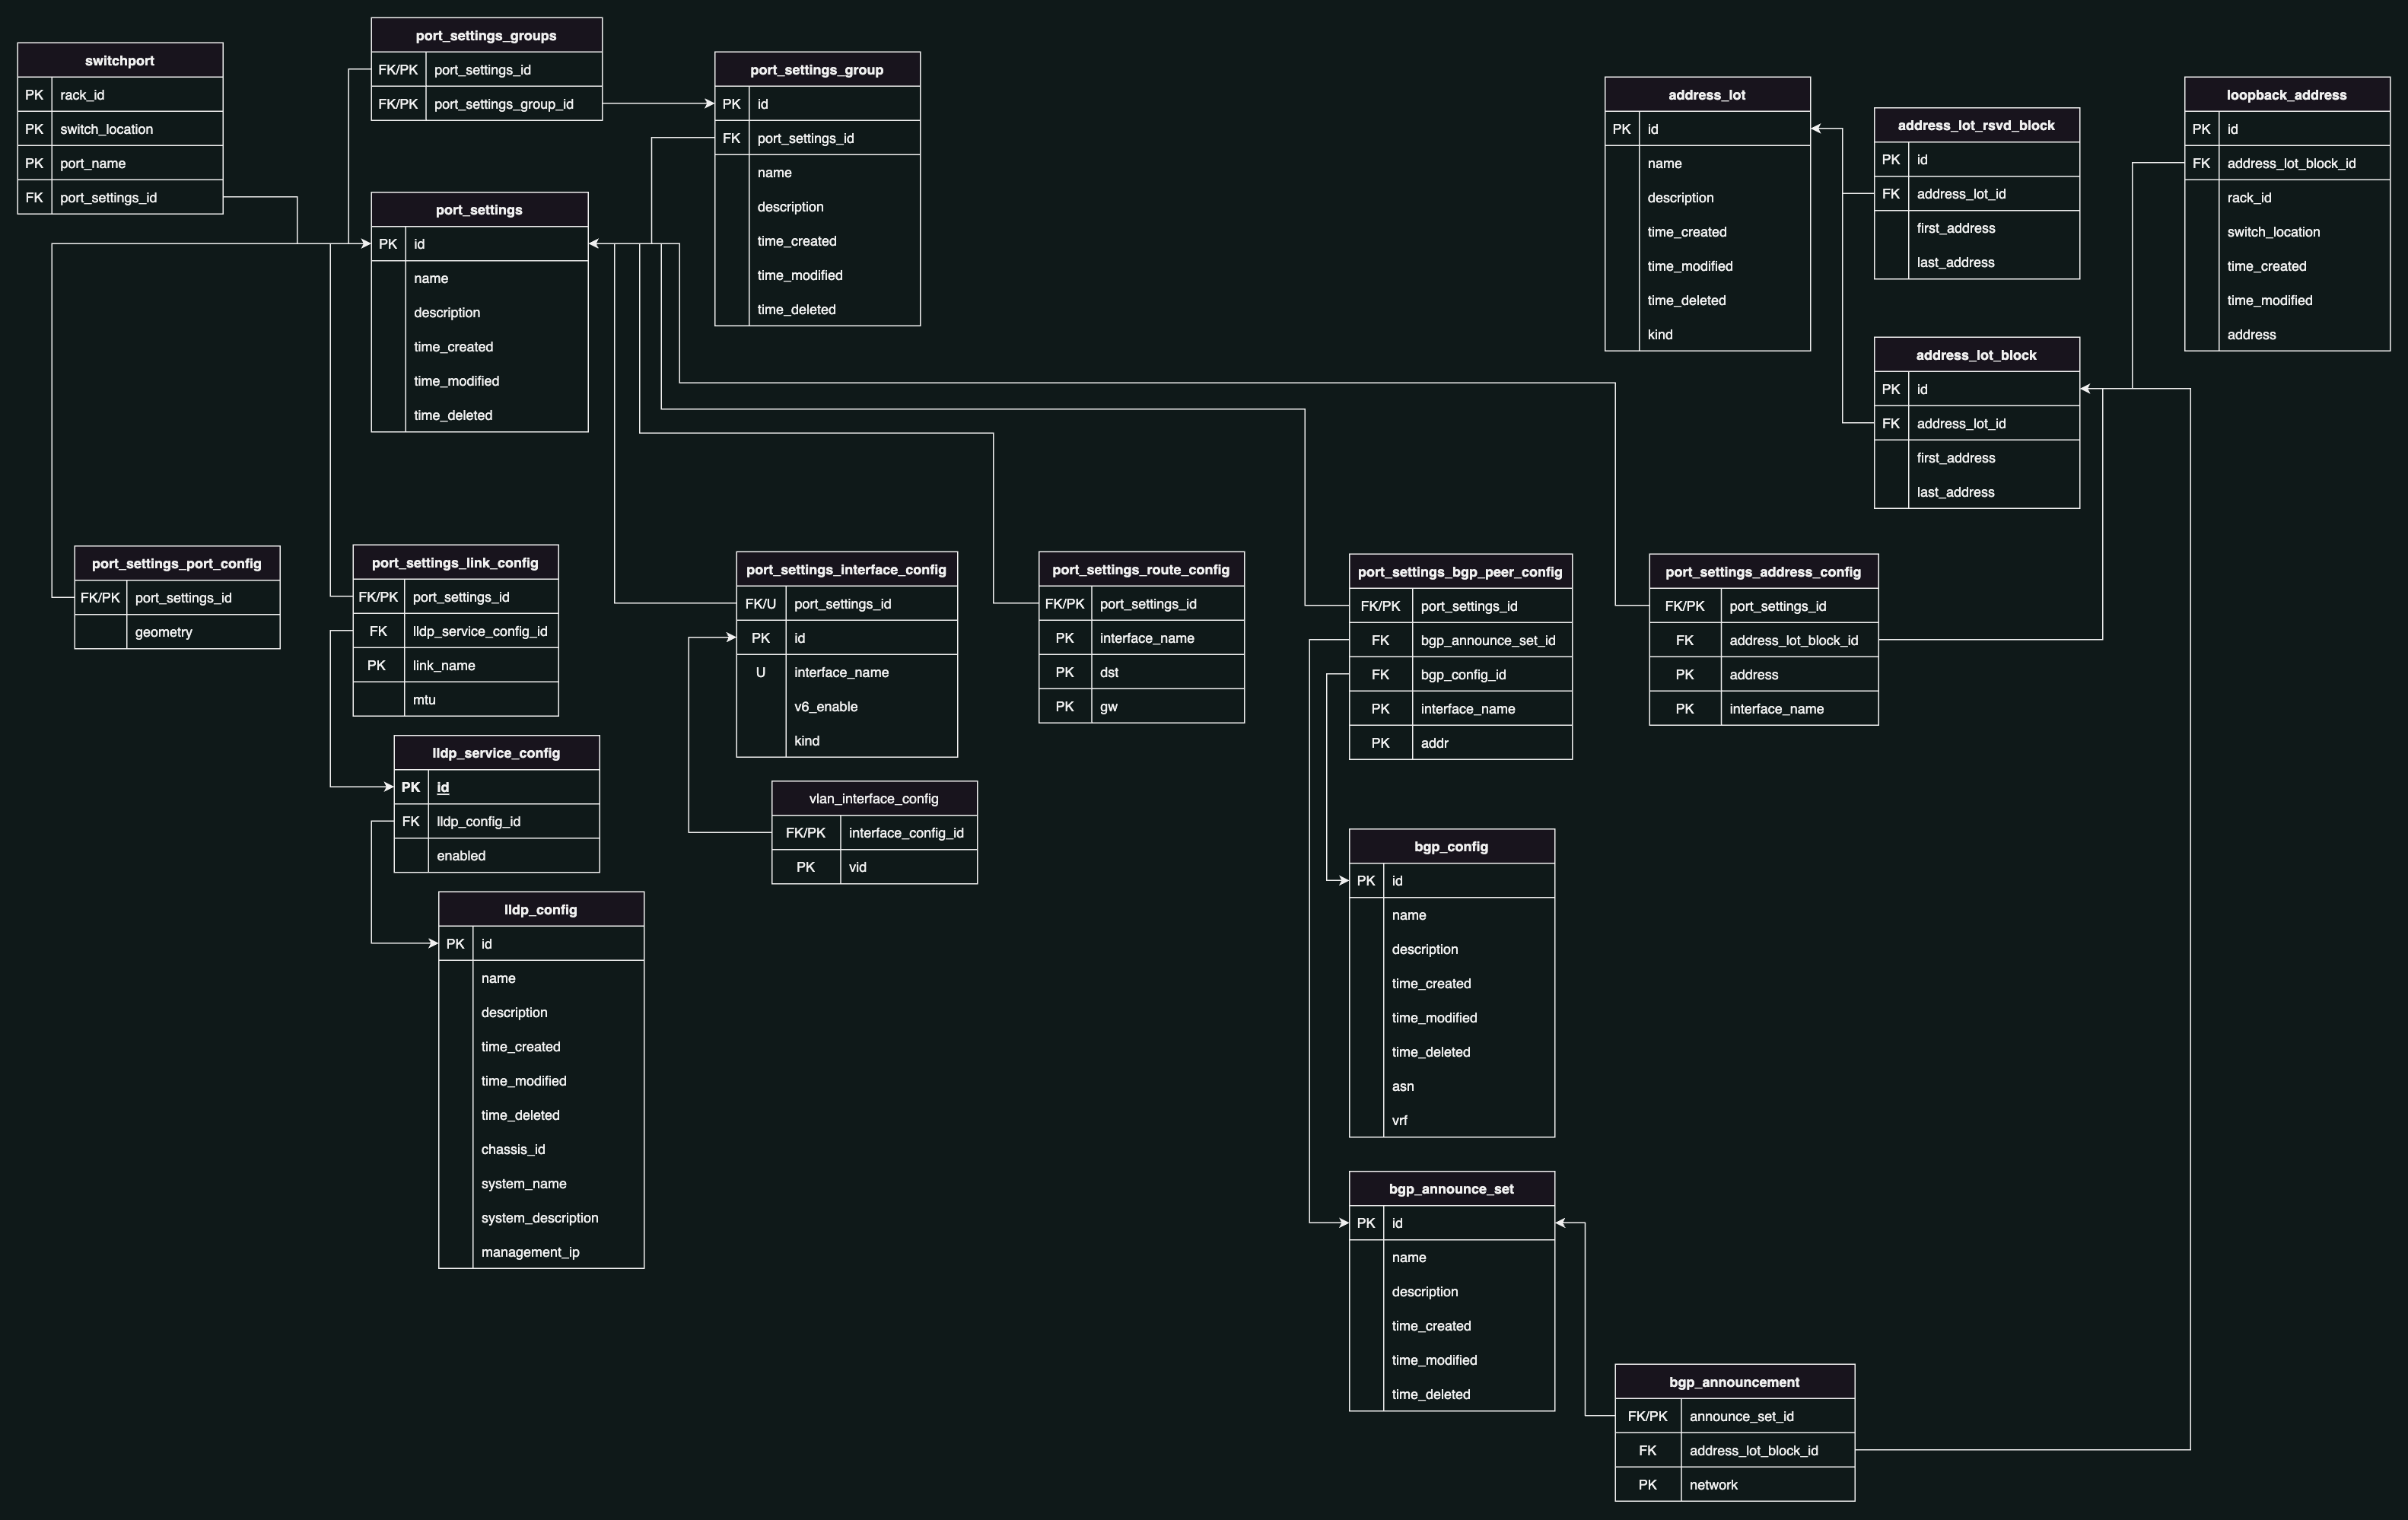2408x1520 pixels.
Task: Select bgp_announce_set table header
Action: pos(1451,1188)
